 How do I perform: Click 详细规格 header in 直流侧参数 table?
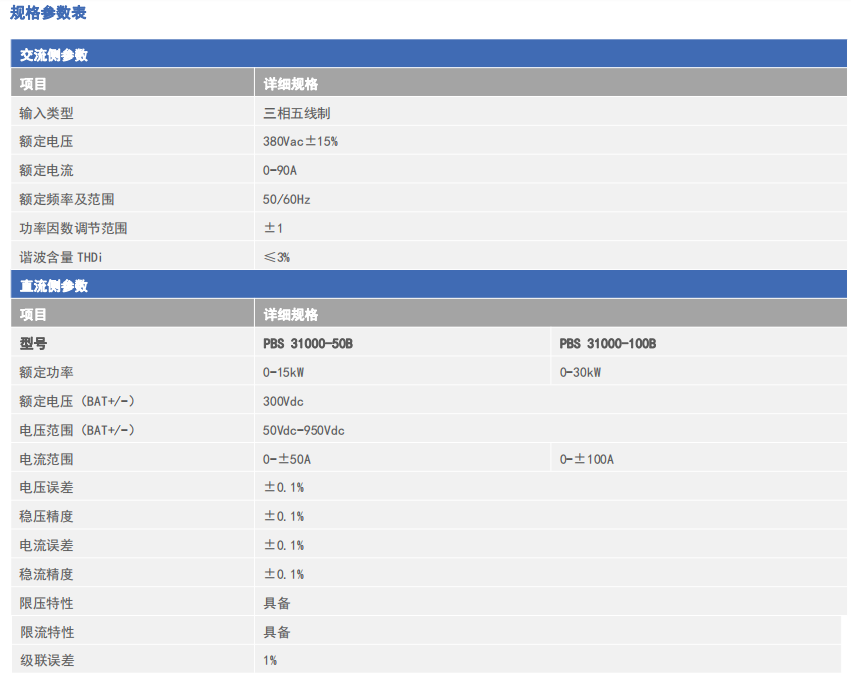291,314
